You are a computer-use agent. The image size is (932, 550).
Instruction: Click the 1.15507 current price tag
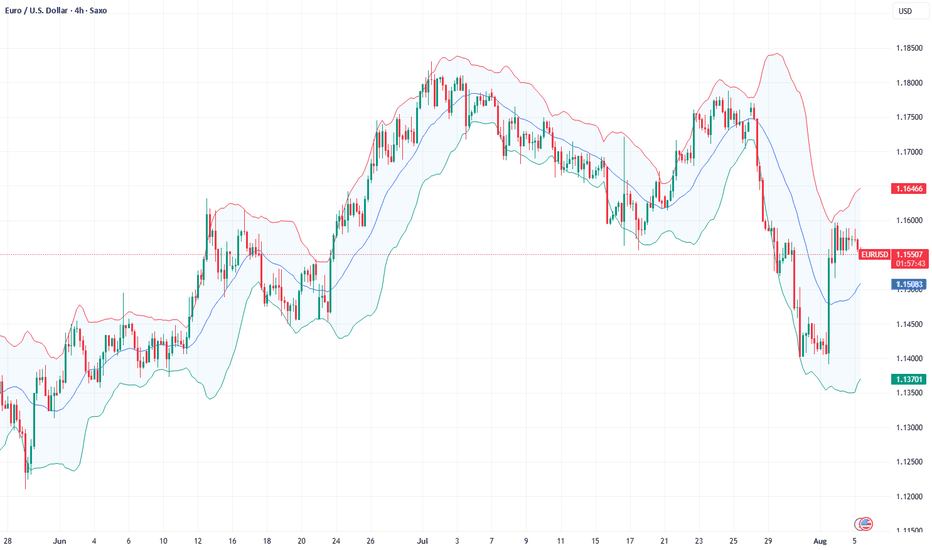[910, 254]
